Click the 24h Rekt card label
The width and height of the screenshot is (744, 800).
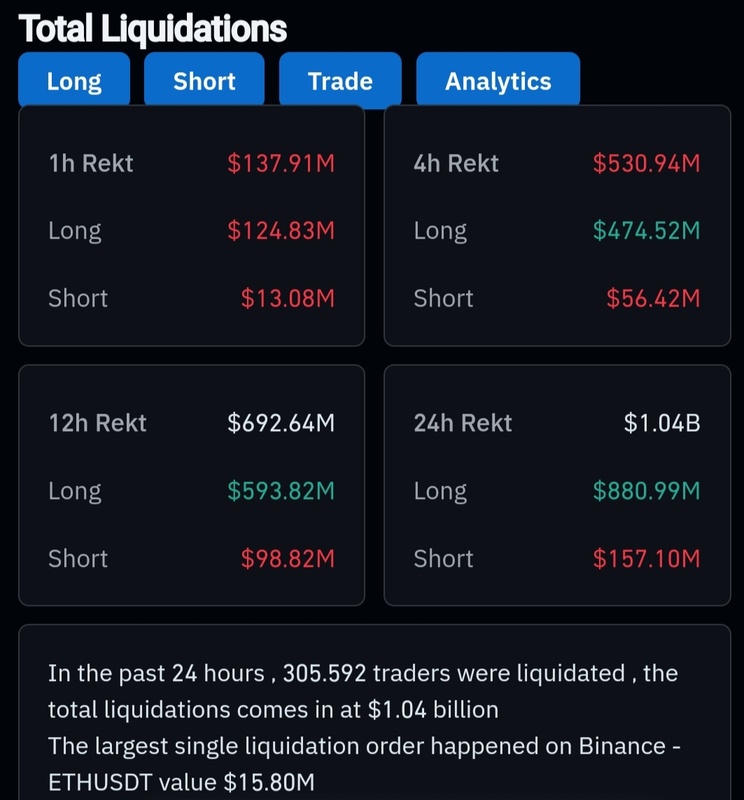coord(463,423)
